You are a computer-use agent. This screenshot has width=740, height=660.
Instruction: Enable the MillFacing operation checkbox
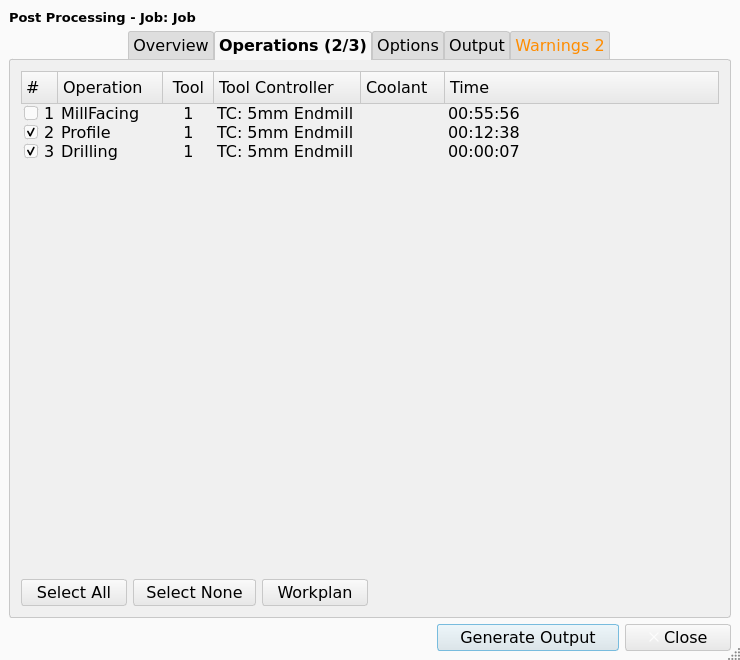[31, 113]
